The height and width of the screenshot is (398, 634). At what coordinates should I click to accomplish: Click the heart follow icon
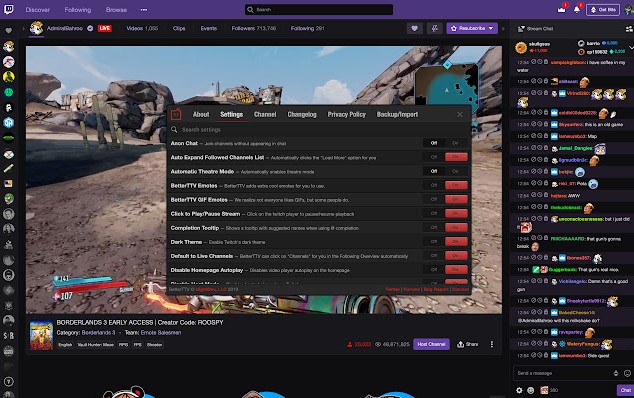click(414, 28)
